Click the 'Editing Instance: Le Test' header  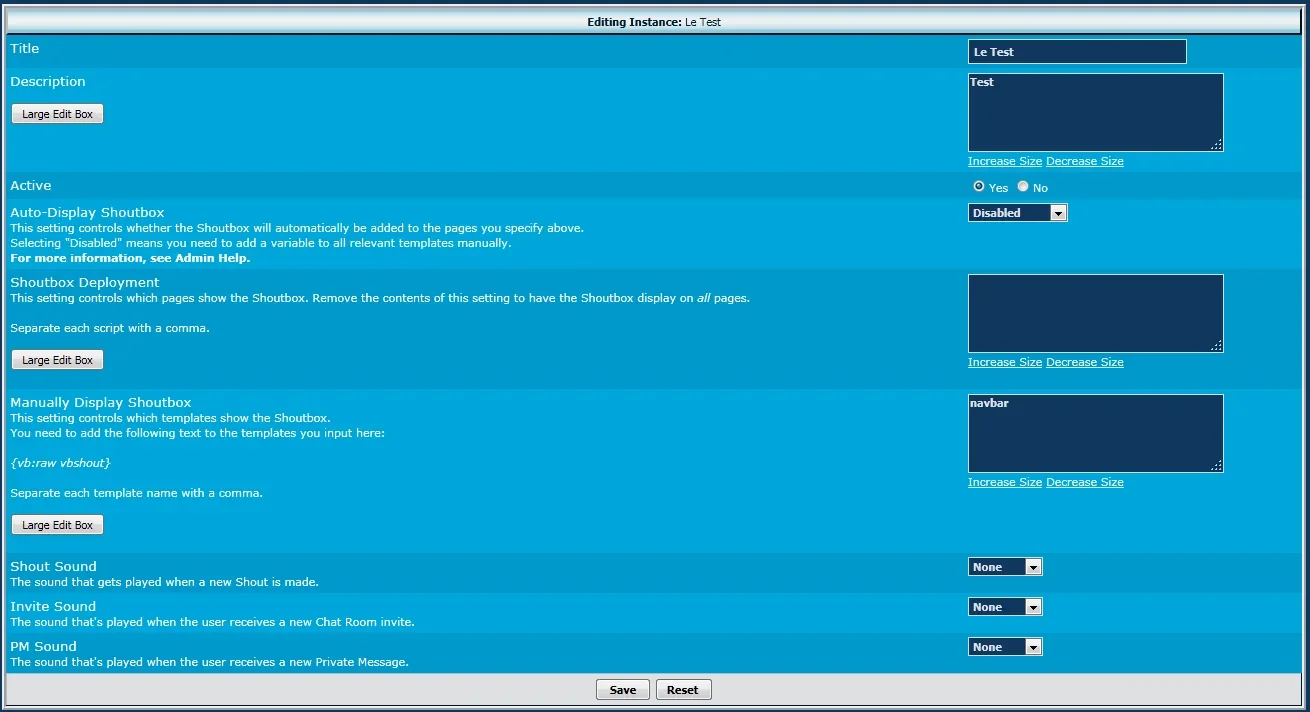[654, 22]
